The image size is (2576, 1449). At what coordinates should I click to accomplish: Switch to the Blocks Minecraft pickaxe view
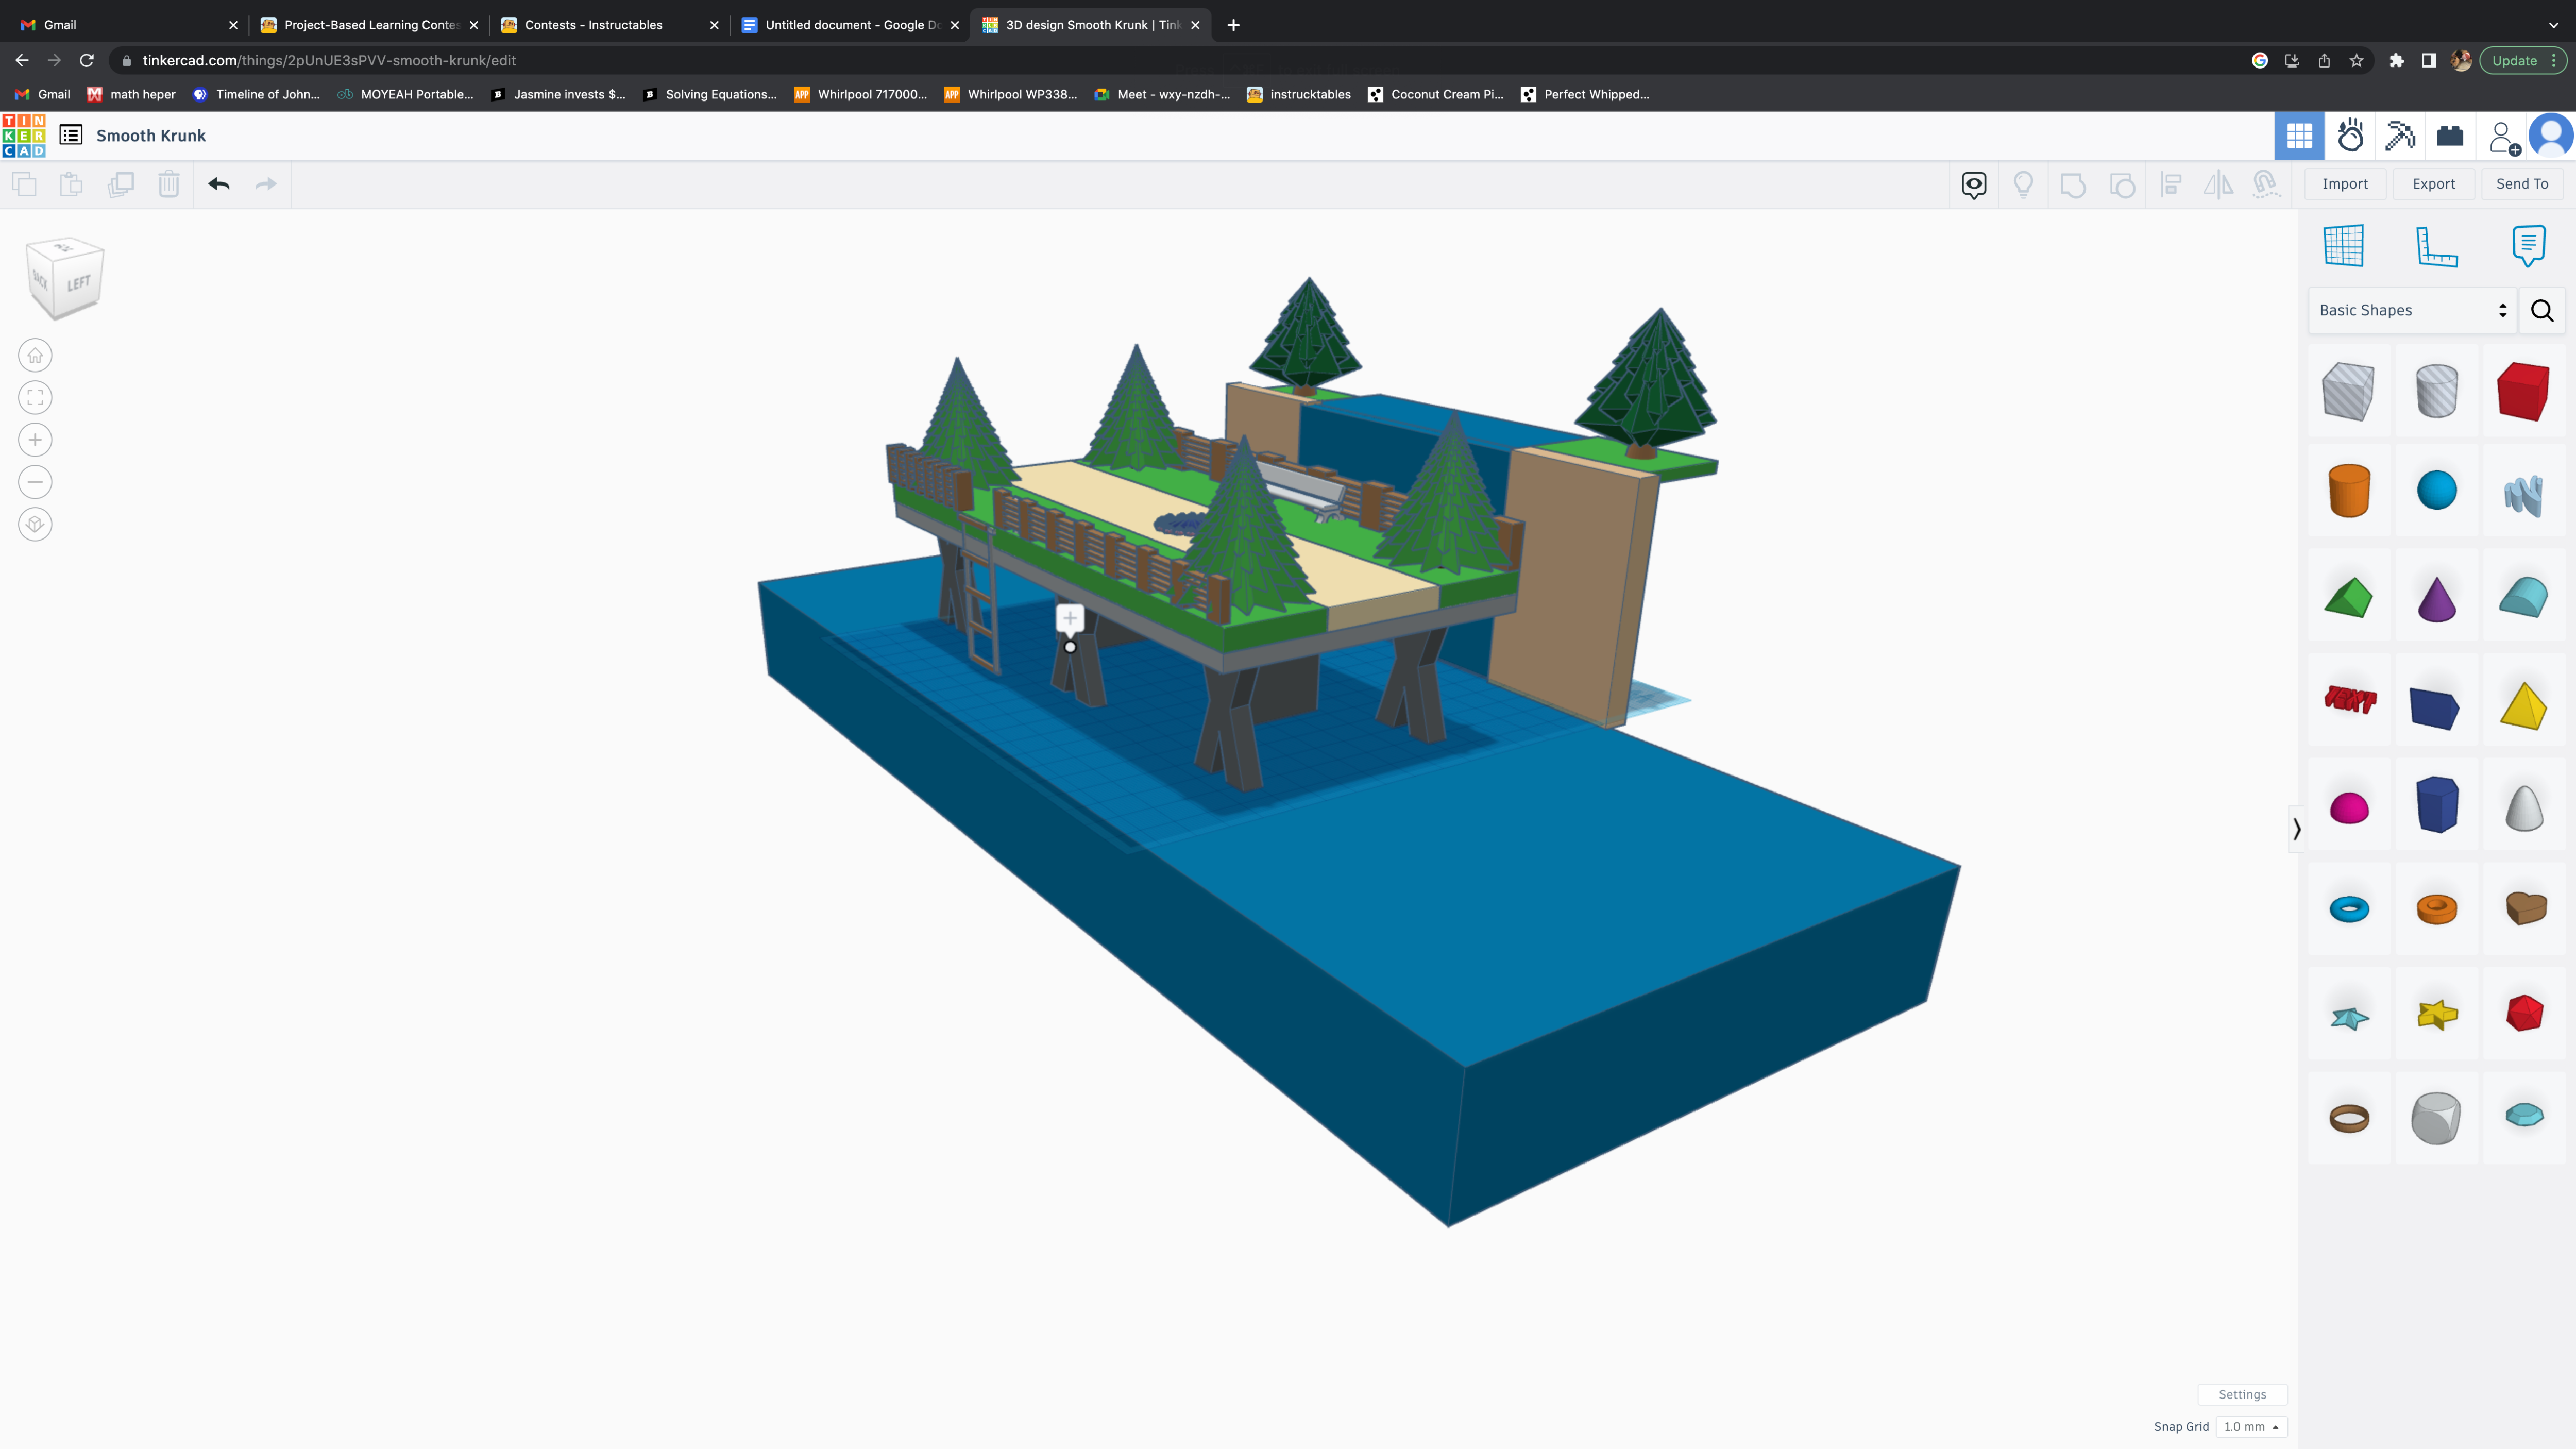coord(2400,136)
